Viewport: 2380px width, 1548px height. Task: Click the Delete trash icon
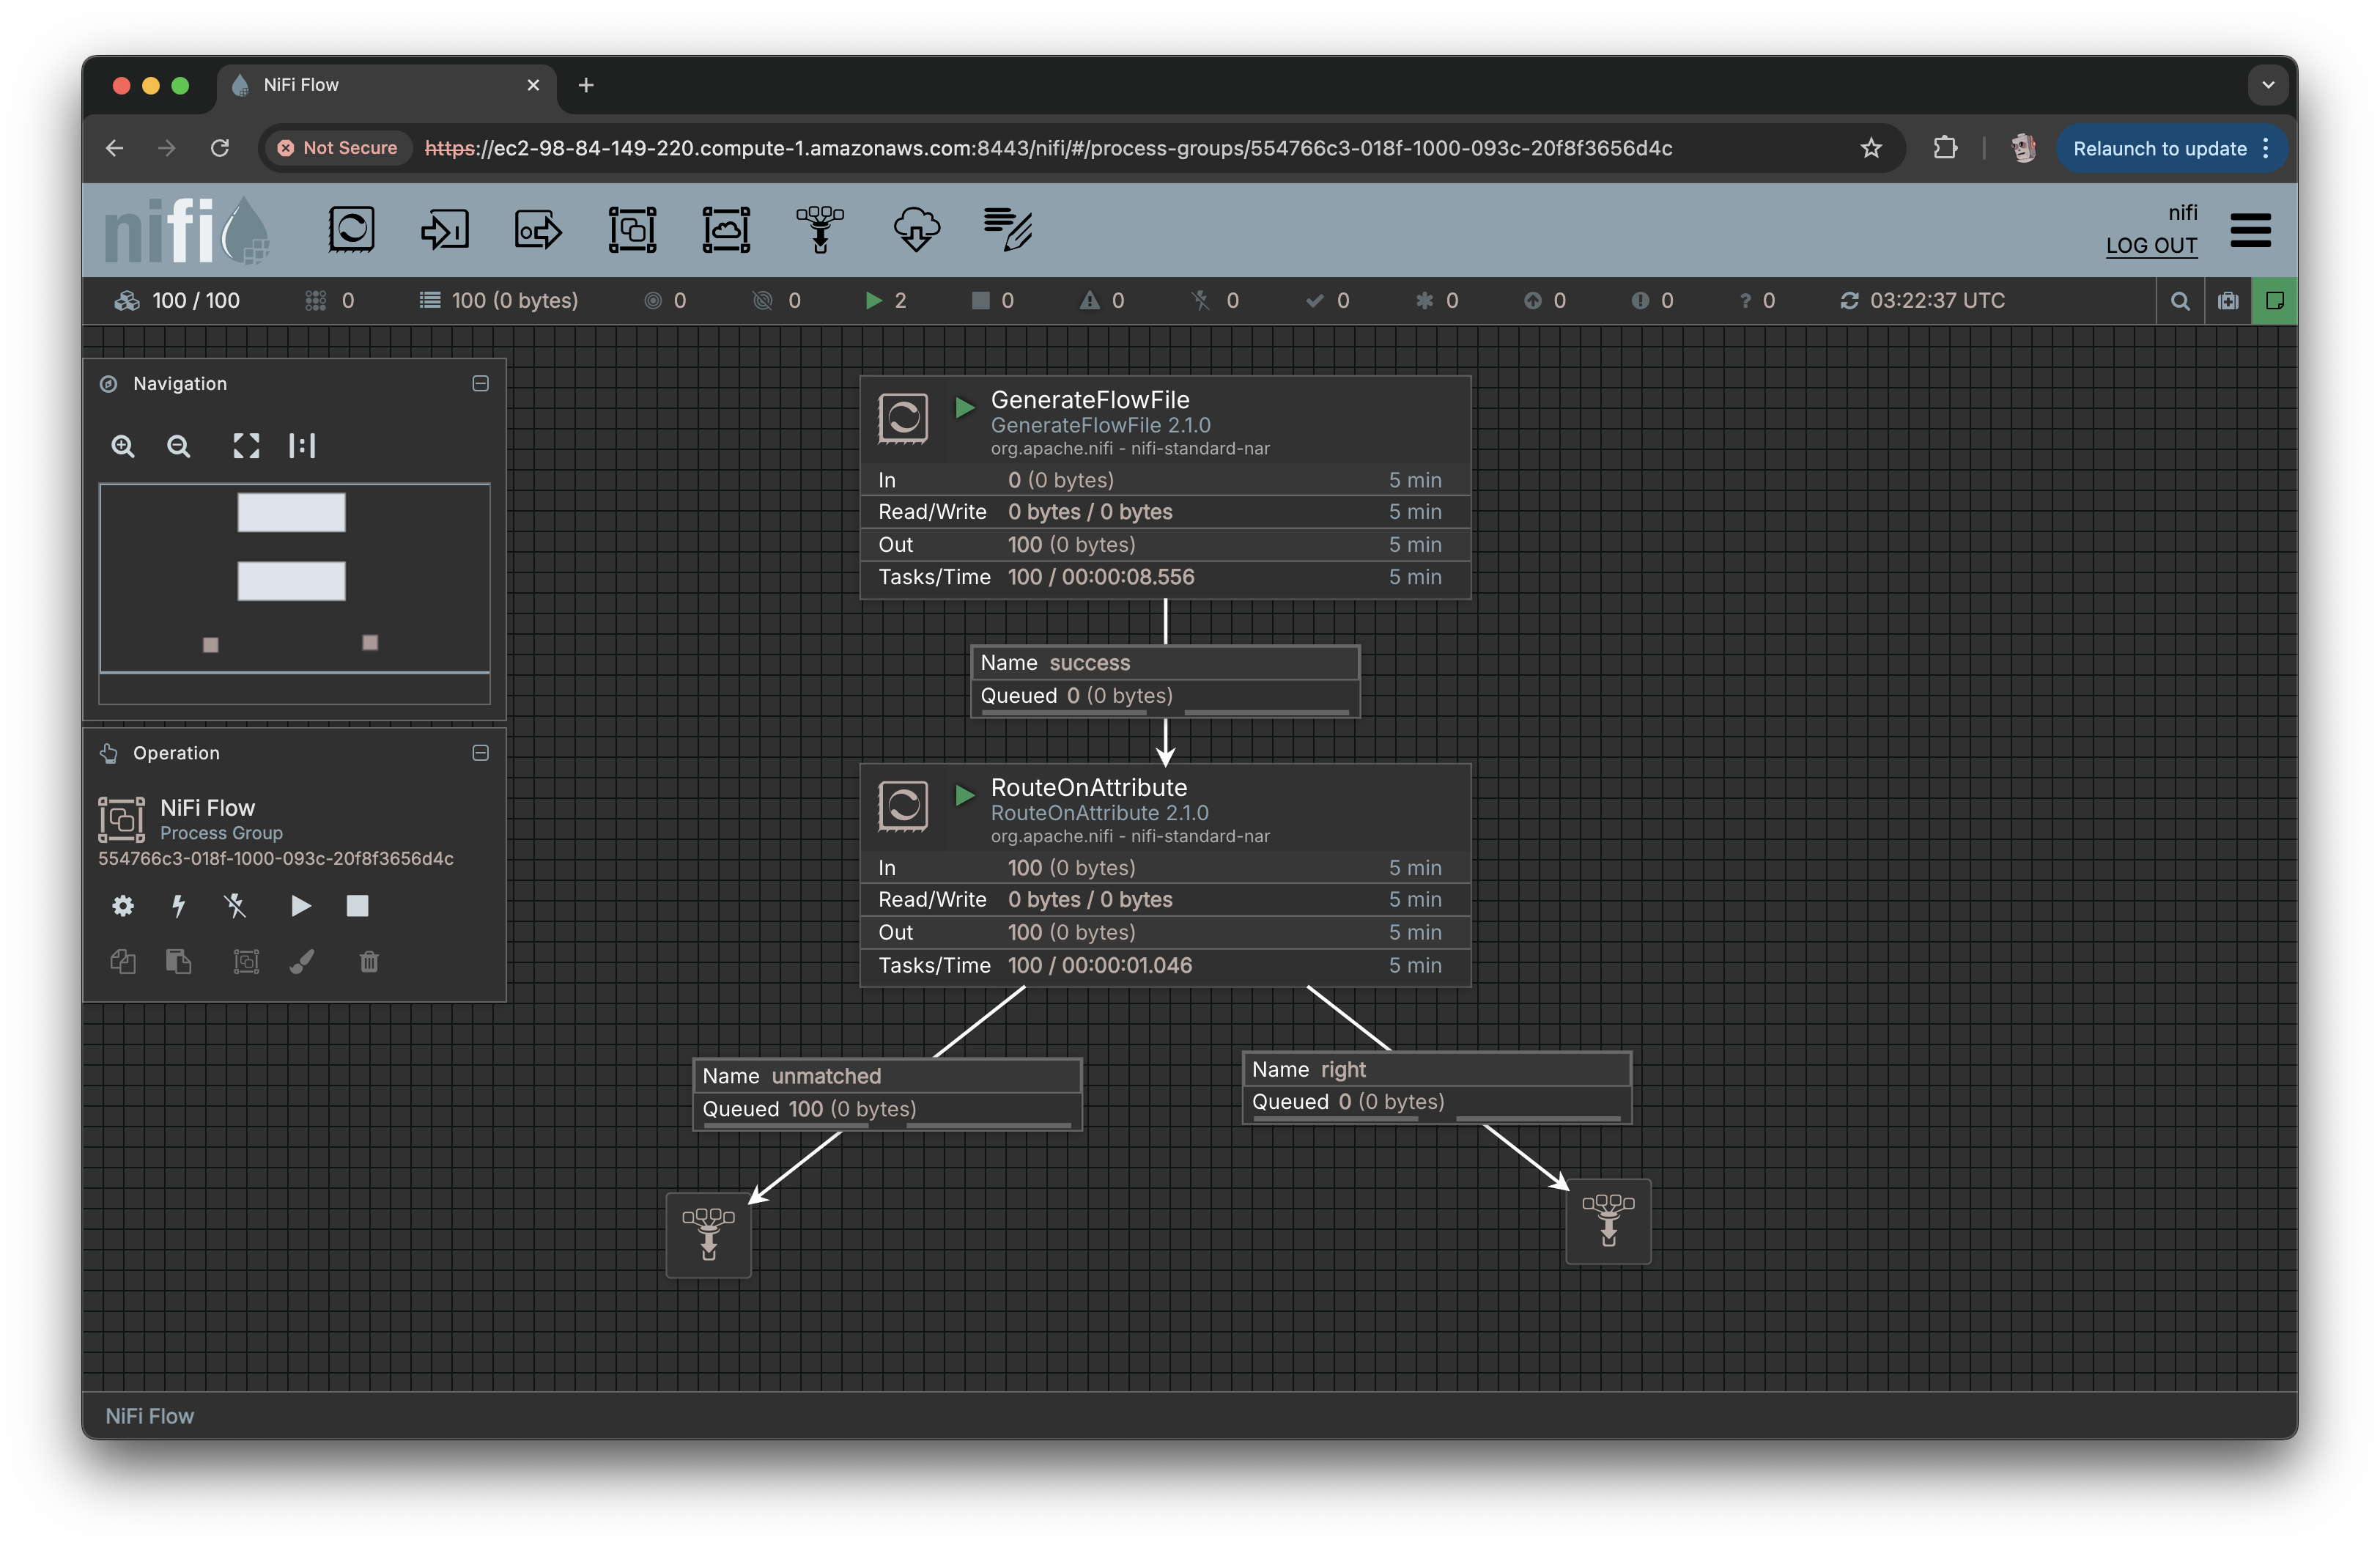point(369,962)
